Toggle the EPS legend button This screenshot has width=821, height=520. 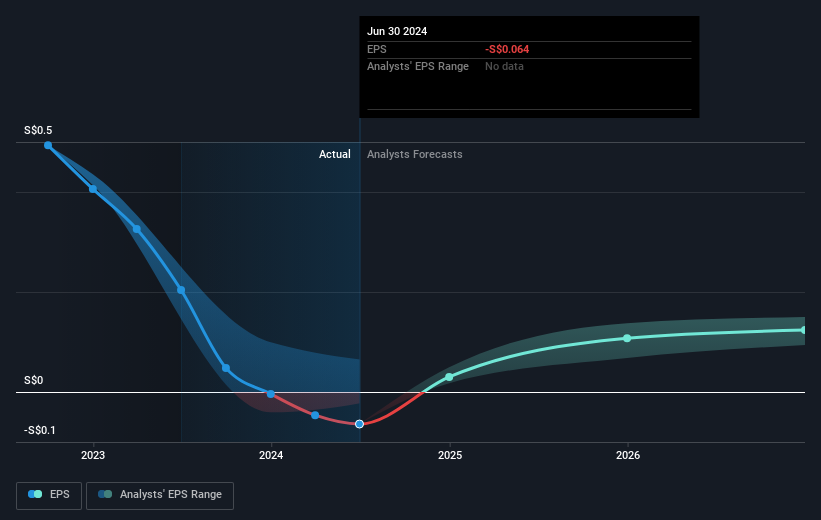(x=49, y=495)
